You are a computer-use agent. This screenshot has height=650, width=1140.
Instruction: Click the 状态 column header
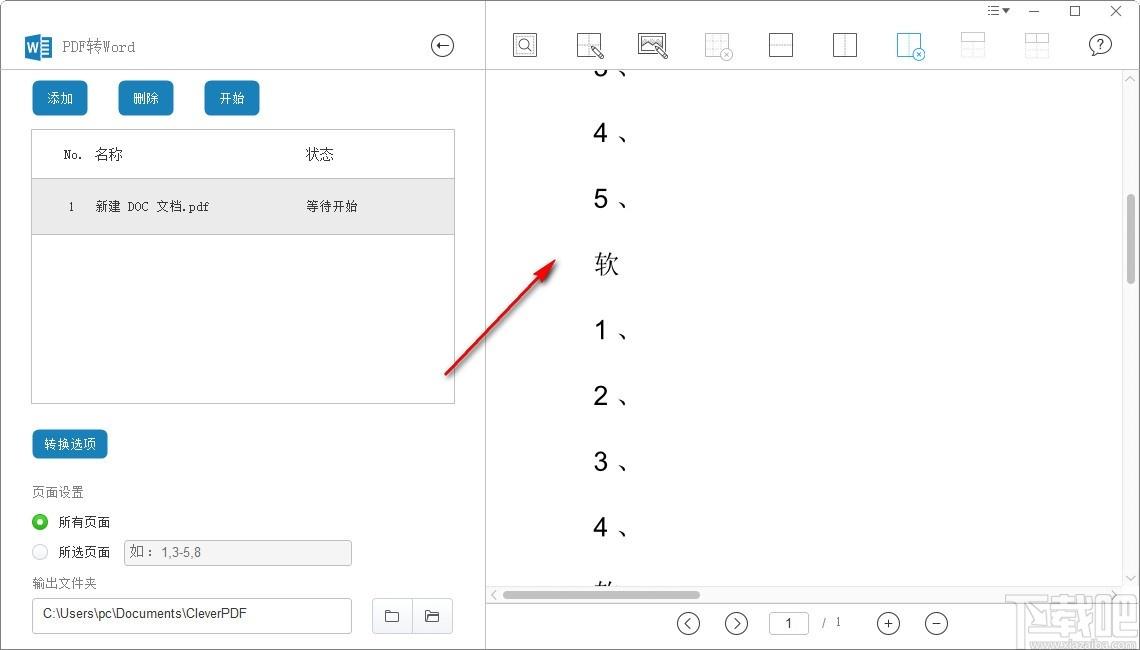click(319, 154)
